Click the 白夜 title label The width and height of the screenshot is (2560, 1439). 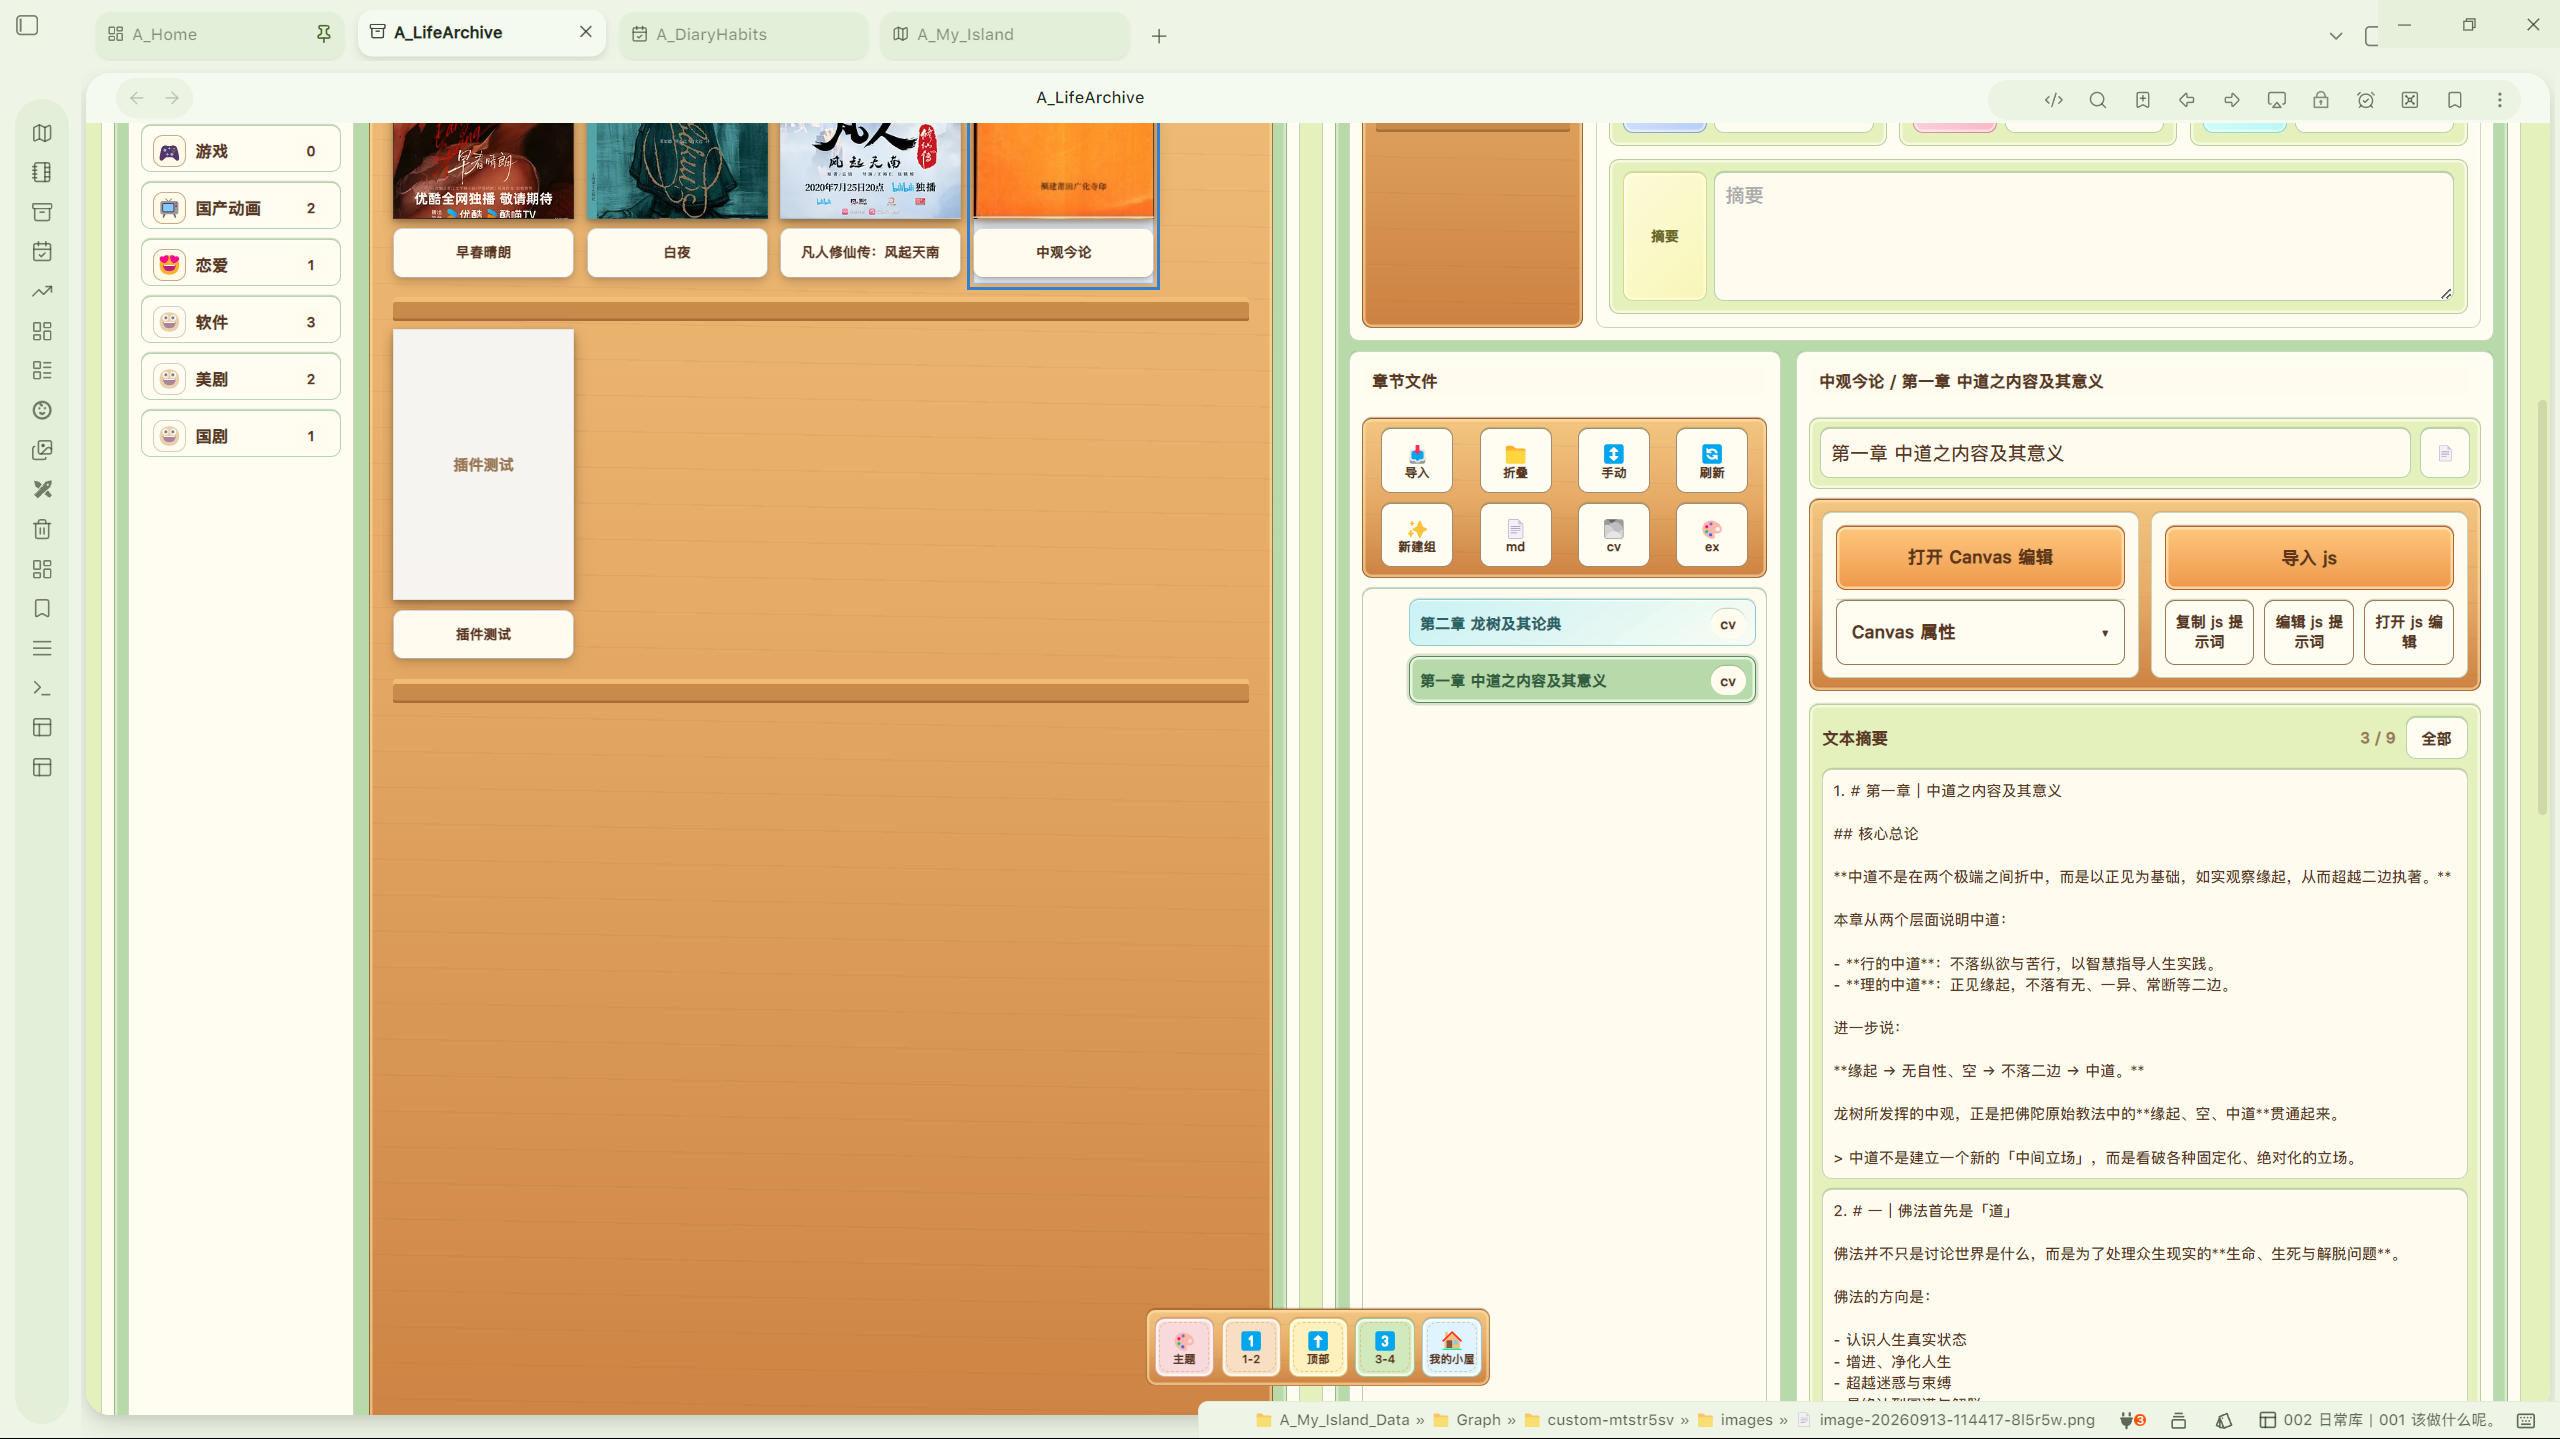point(677,252)
